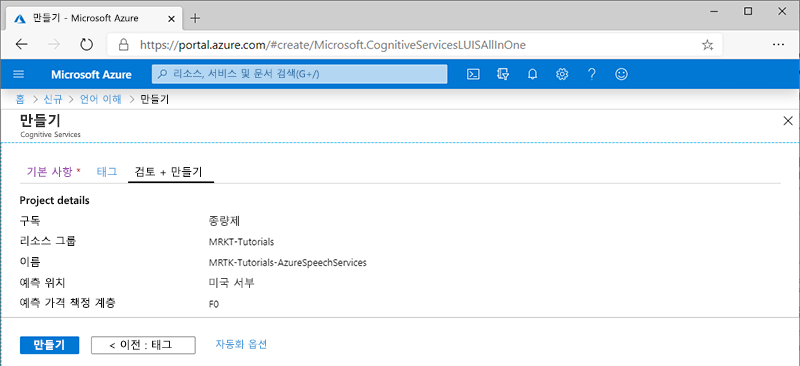The width and height of the screenshot is (800, 366).
Task: Go to 신규 in the breadcrumb
Action: pyautogui.click(x=53, y=99)
